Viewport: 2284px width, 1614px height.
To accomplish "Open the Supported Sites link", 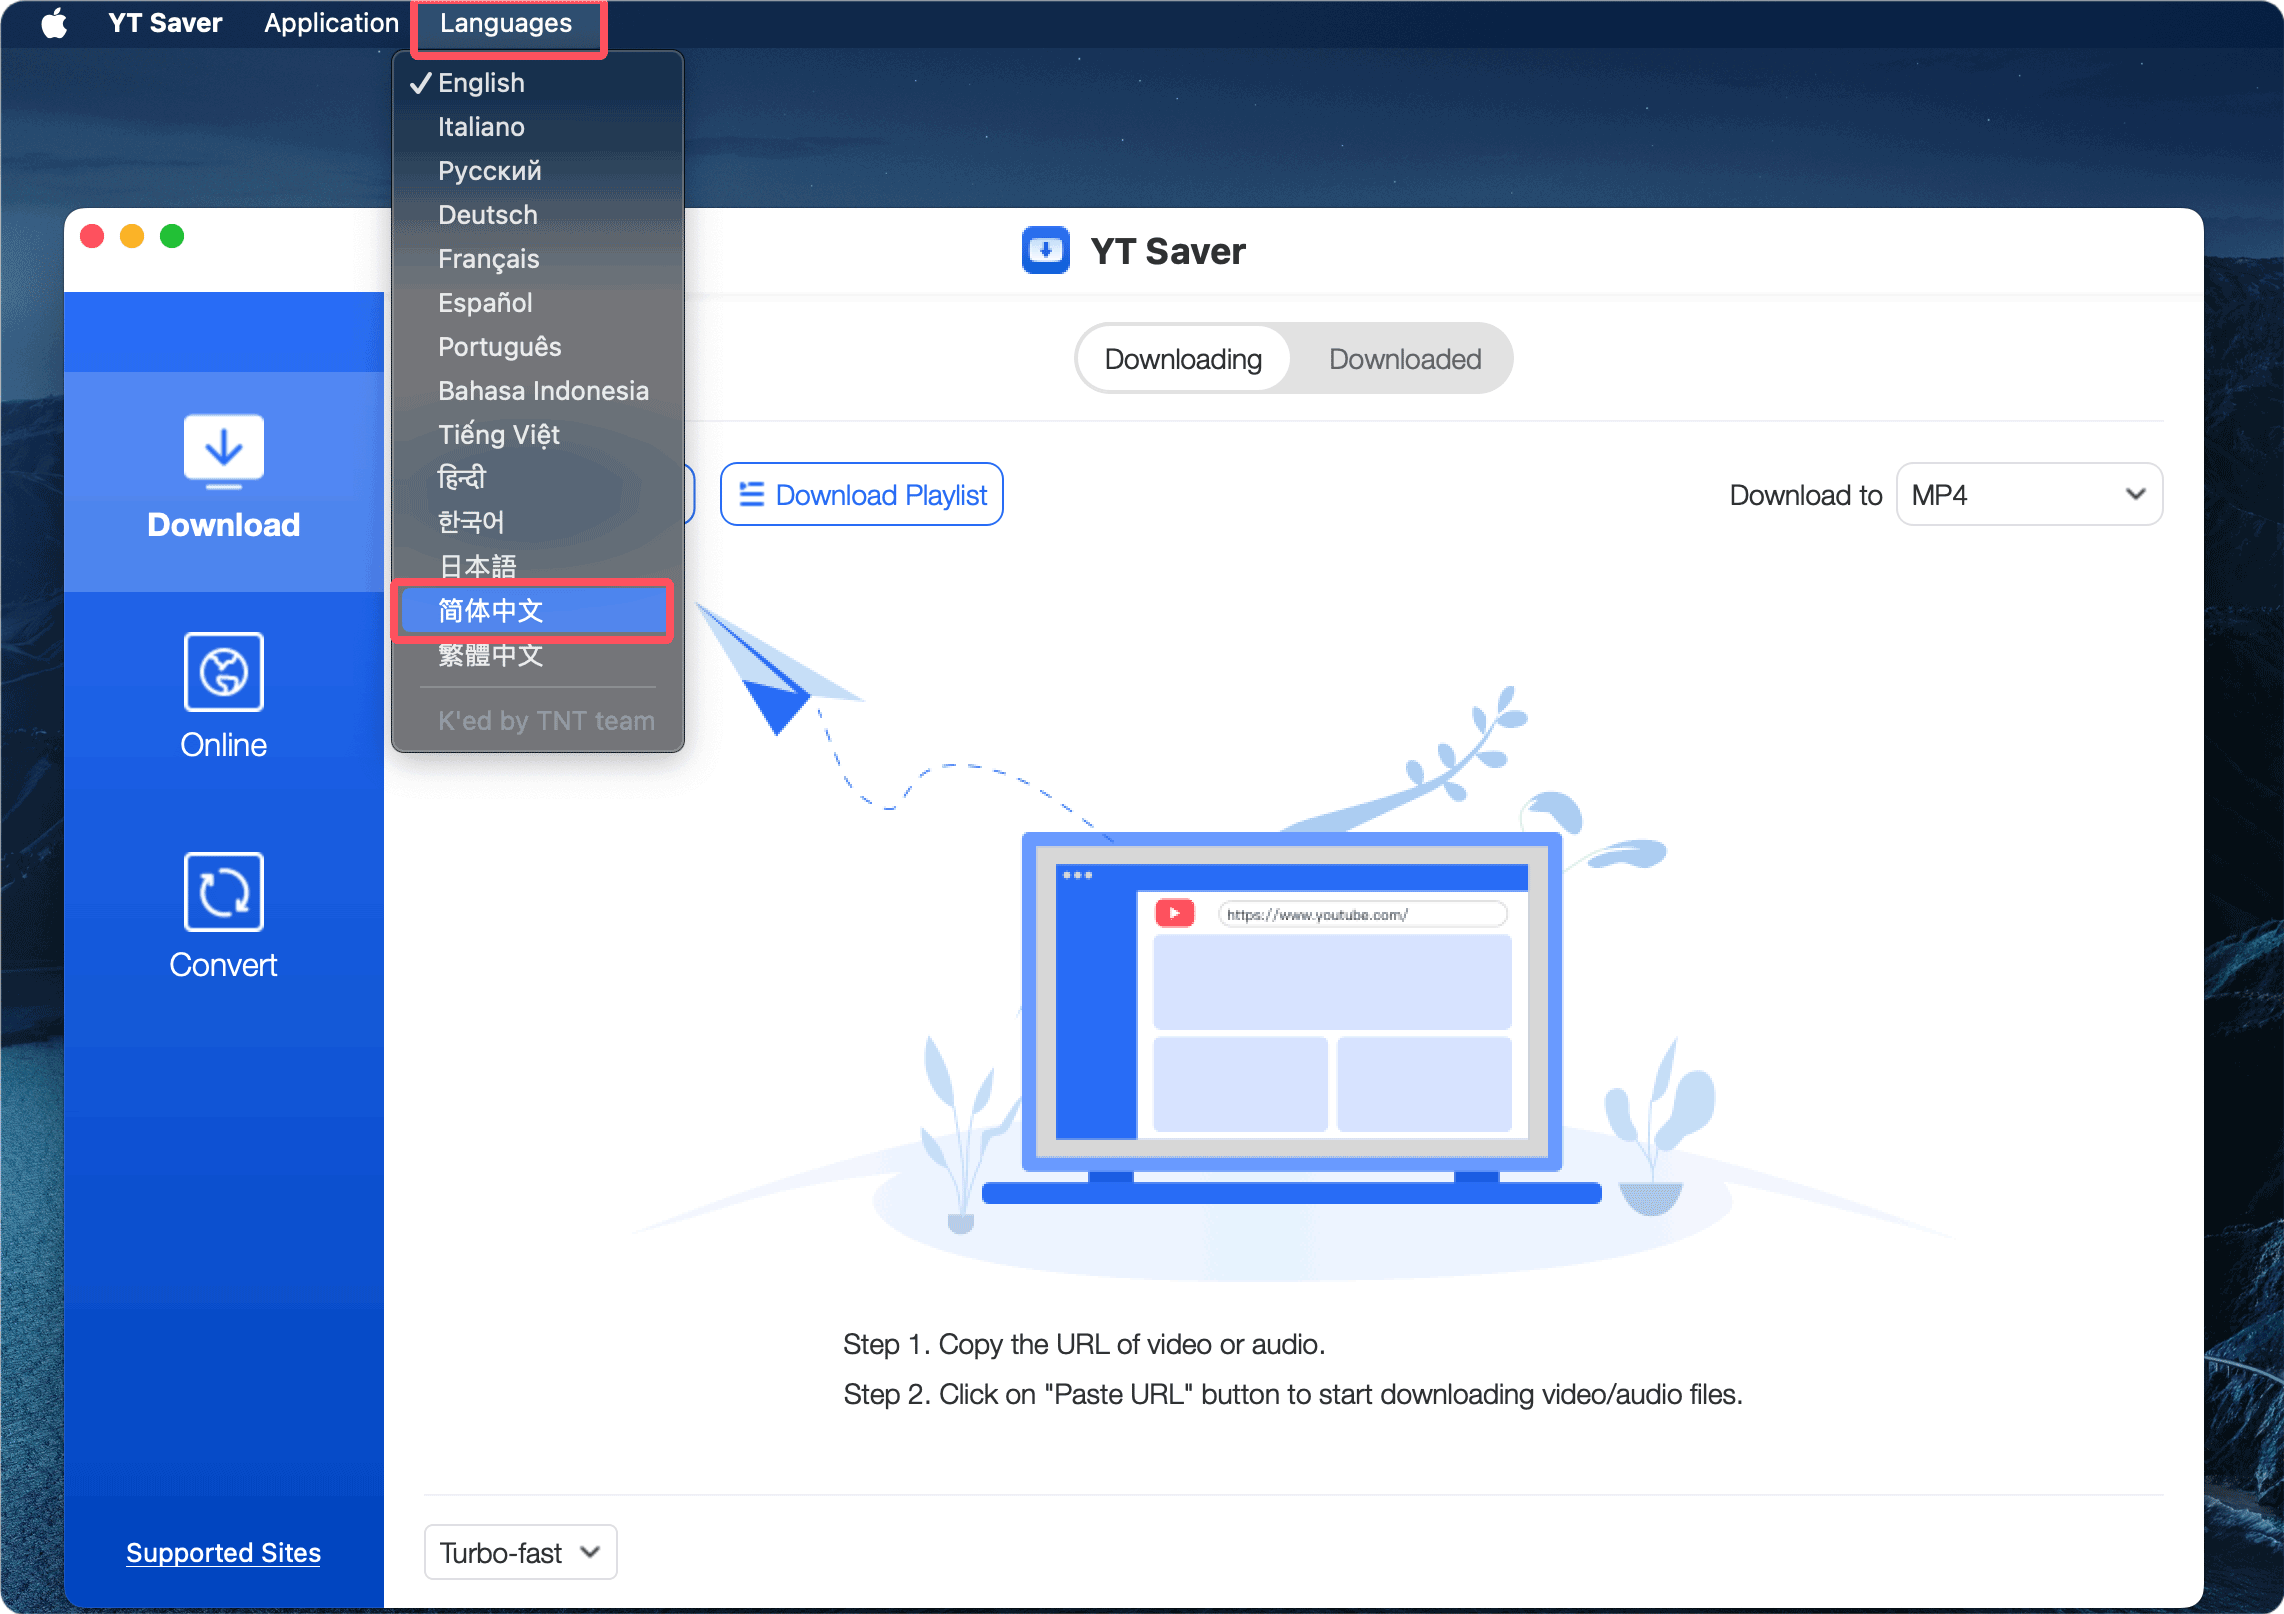I will 223,1552.
